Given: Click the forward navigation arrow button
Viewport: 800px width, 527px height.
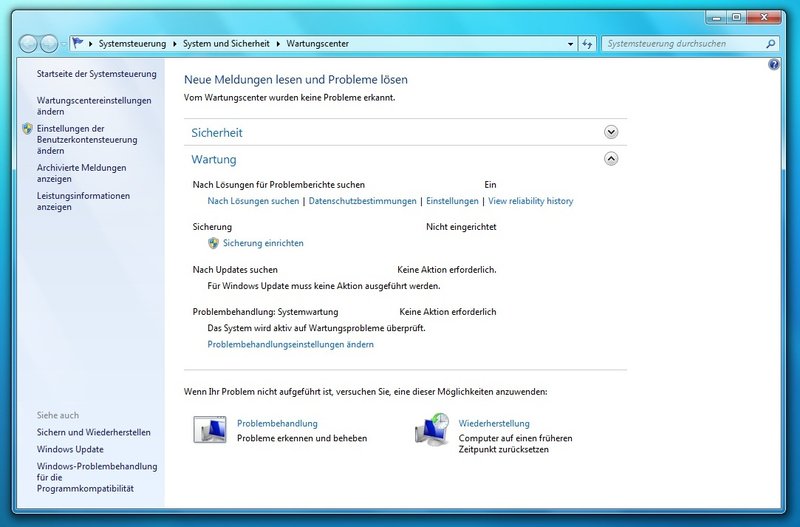Looking at the screenshot, I should (x=51, y=44).
